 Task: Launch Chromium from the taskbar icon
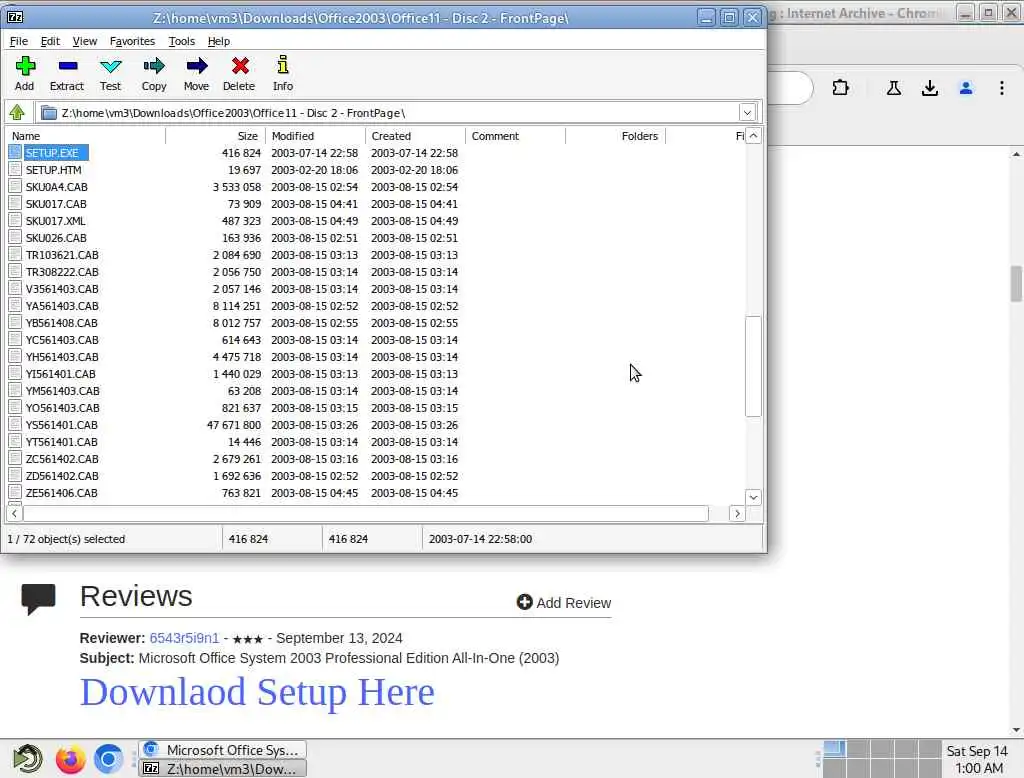pos(108,759)
